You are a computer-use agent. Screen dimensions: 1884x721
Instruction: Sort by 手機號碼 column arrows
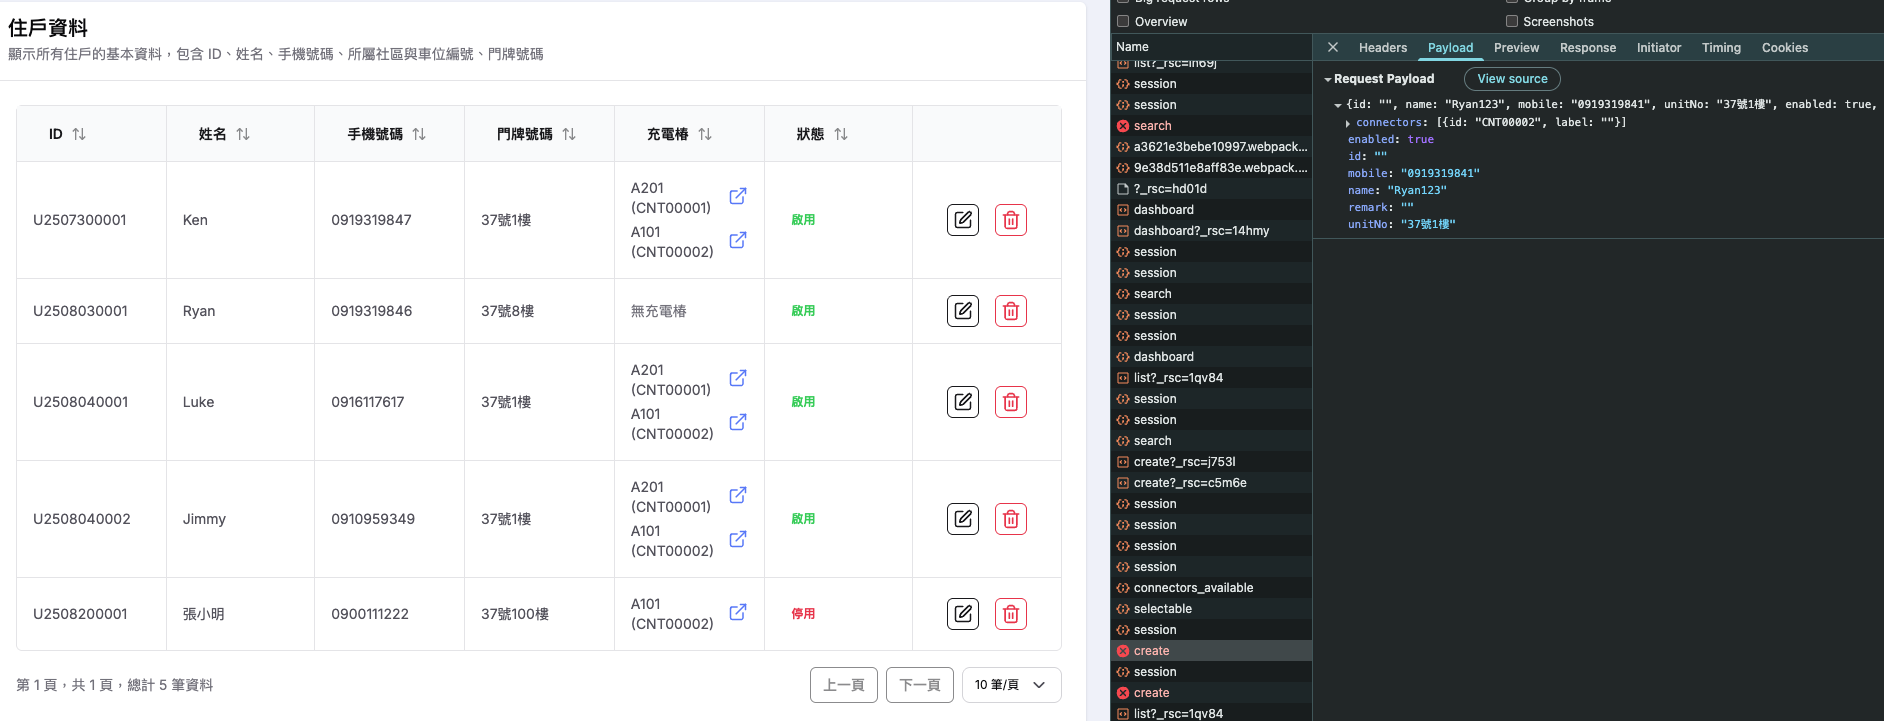(x=419, y=134)
